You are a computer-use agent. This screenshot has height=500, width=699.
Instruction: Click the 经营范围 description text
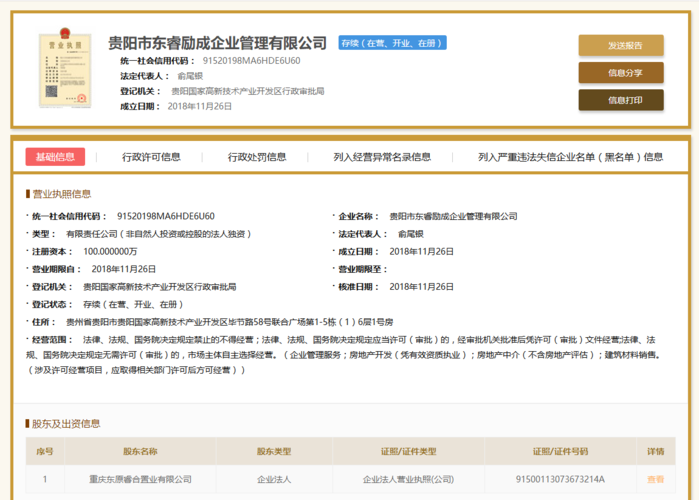coord(343,355)
